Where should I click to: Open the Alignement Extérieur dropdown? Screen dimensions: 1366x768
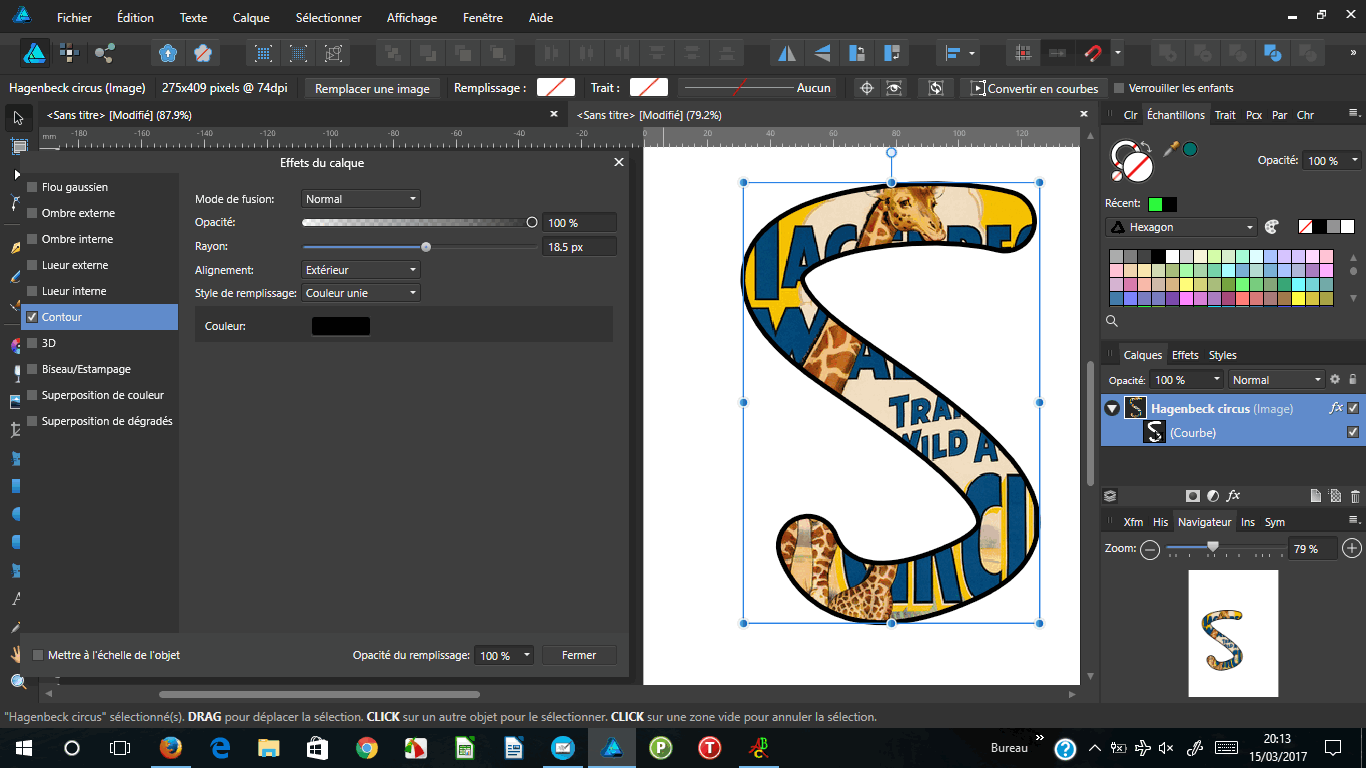pos(361,270)
